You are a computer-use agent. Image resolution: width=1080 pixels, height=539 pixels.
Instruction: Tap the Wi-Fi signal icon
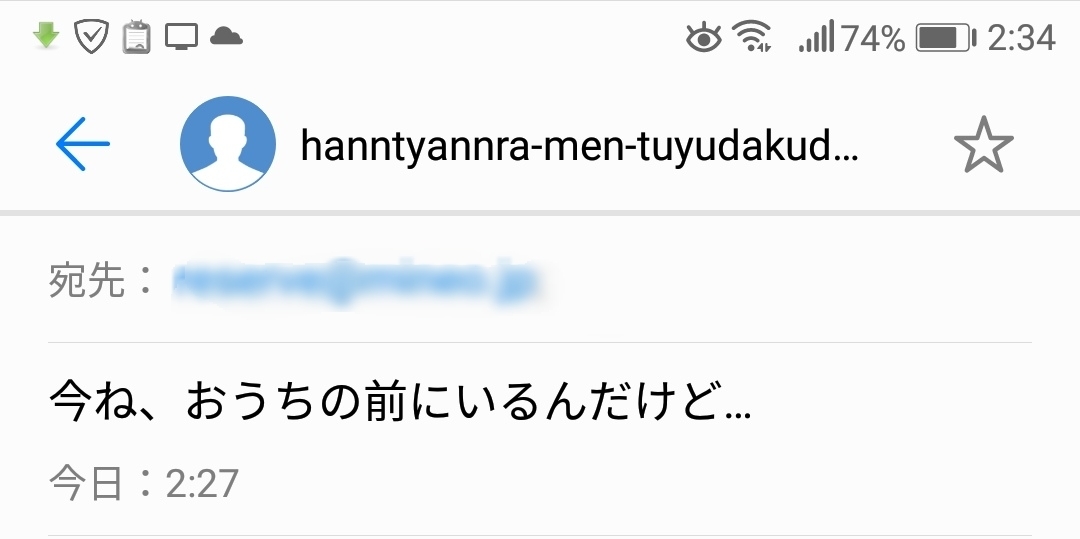[x=752, y=36]
